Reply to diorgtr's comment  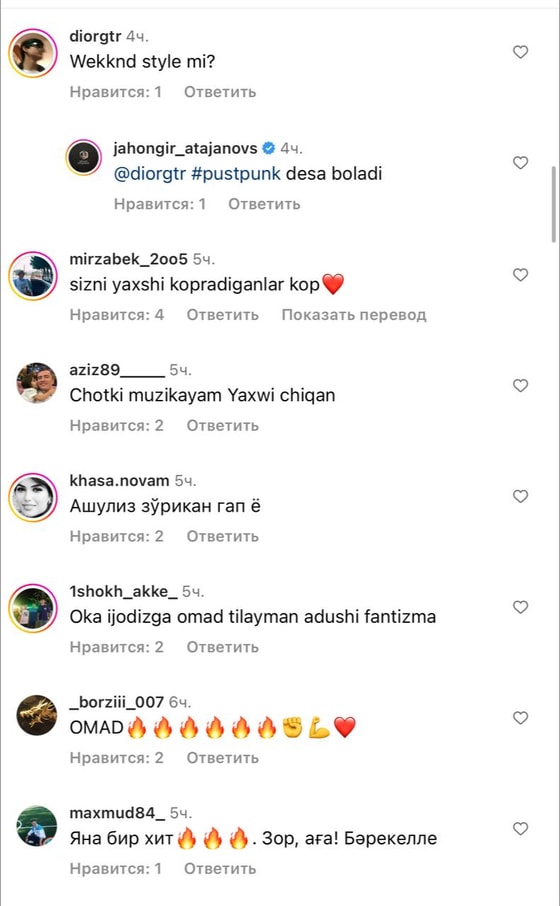220,92
